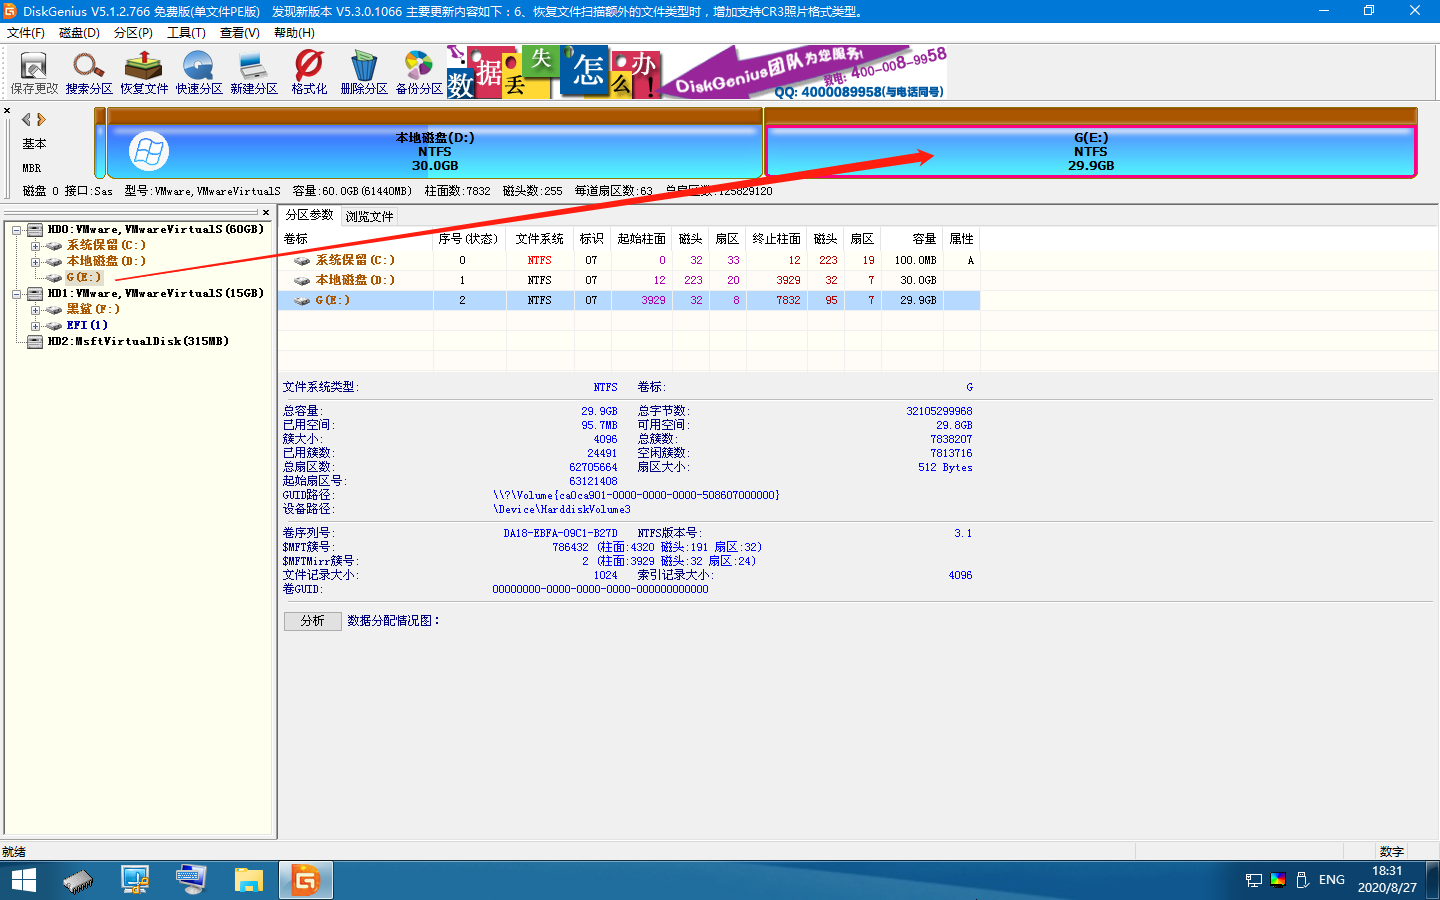Screen dimensions: 1440x900
Task: Start the 快速分区 (Quick Partition) tool
Action: point(199,73)
